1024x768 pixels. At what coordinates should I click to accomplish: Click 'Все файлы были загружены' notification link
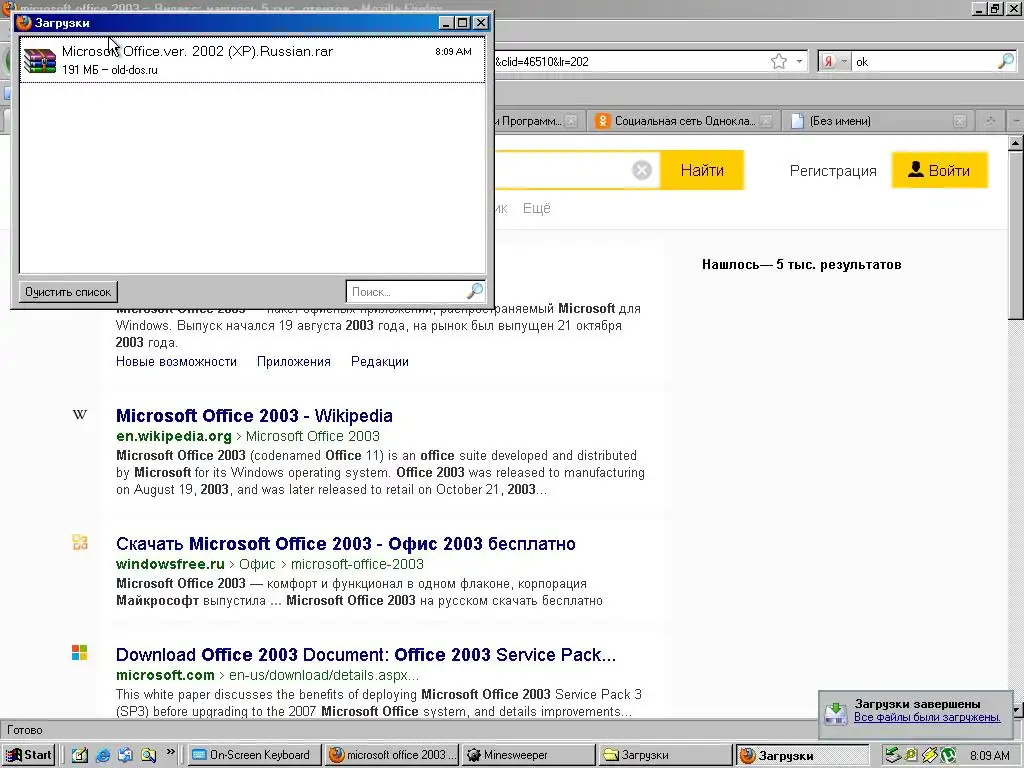[x=927, y=718]
